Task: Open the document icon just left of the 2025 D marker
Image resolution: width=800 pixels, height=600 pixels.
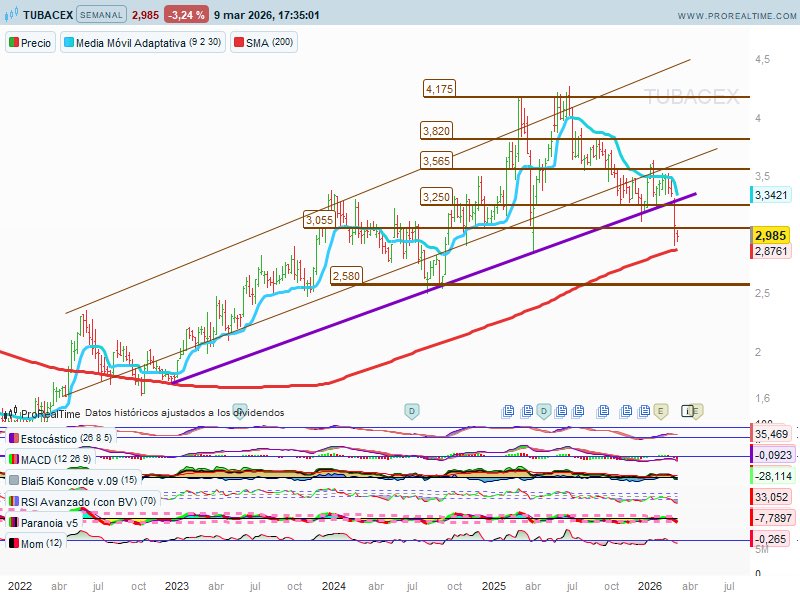Action: pos(528,411)
